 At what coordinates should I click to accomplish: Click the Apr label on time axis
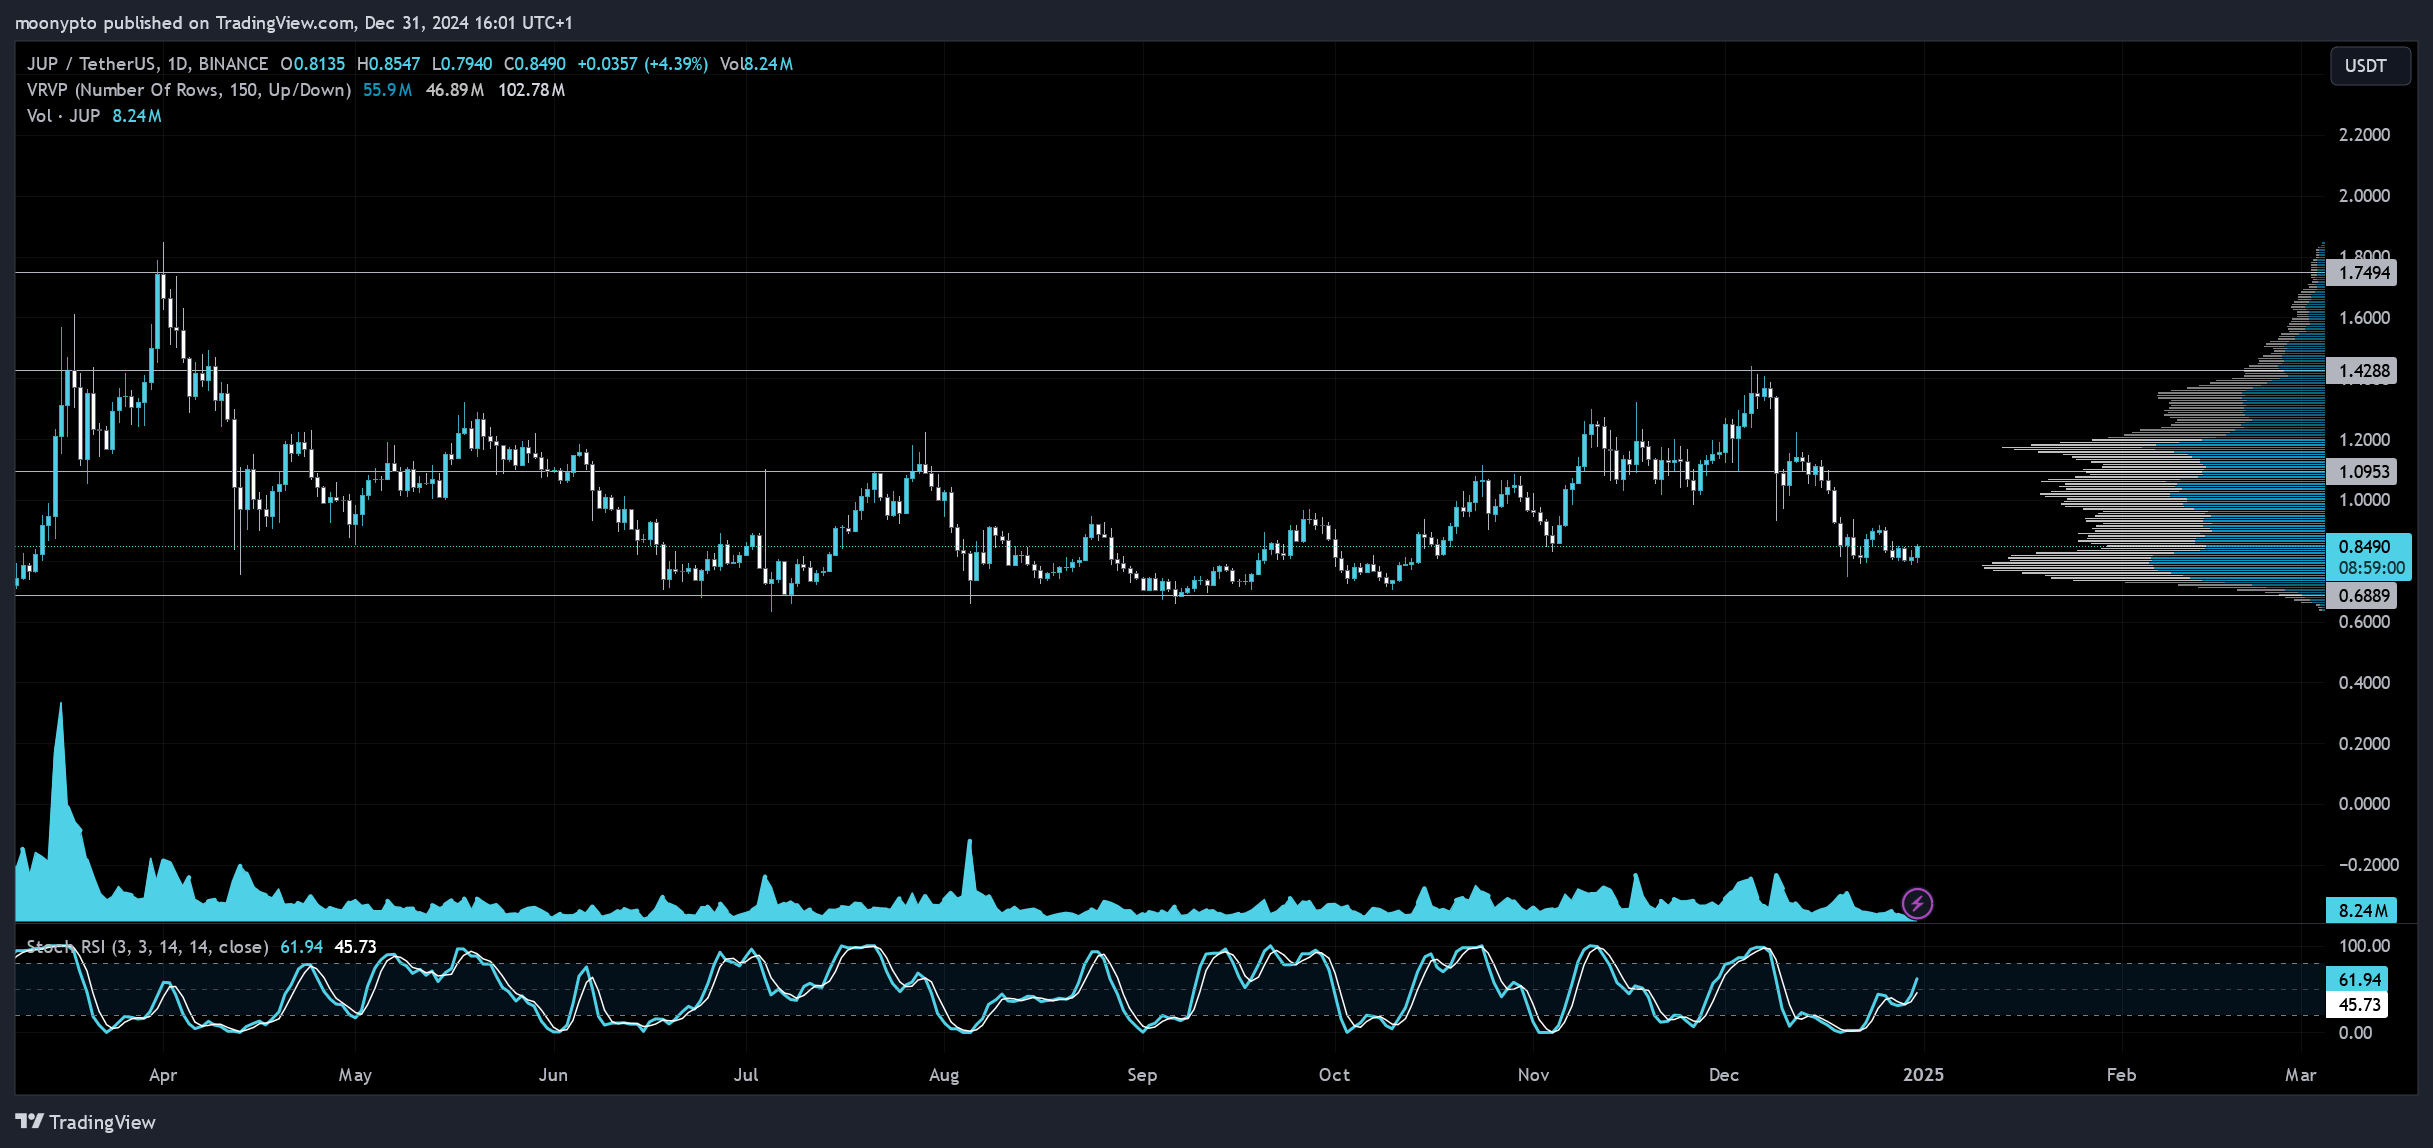[163, 1075]
